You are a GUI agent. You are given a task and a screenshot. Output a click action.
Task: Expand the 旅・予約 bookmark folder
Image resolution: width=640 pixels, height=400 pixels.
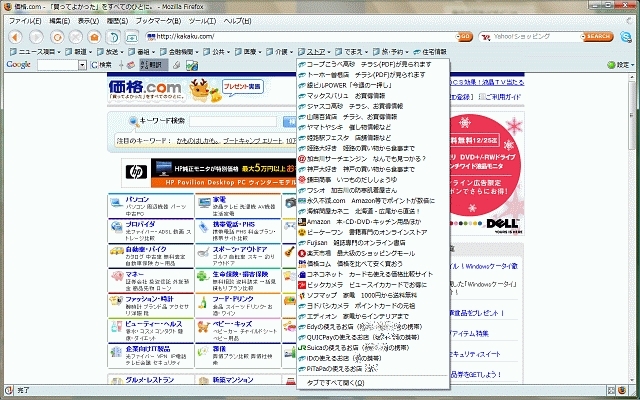(x=391, y=52)
